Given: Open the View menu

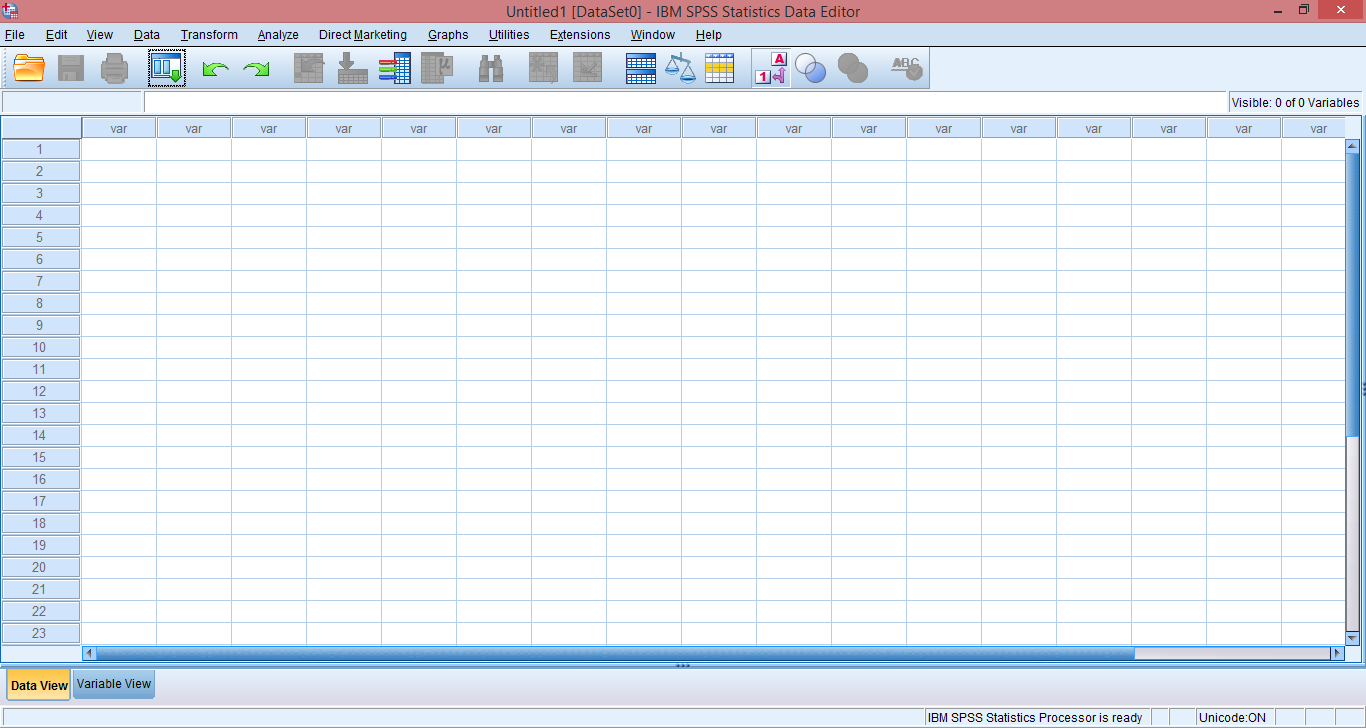Looking at the screenshot, I should (x=100, y=35).
